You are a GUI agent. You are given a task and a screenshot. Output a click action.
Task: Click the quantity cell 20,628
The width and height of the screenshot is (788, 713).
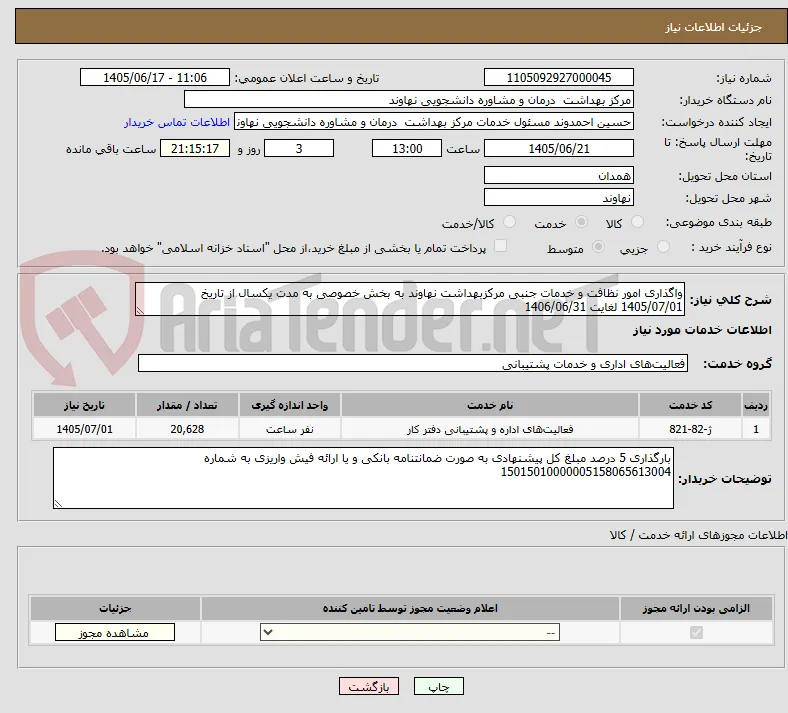[x=187, y=429]
